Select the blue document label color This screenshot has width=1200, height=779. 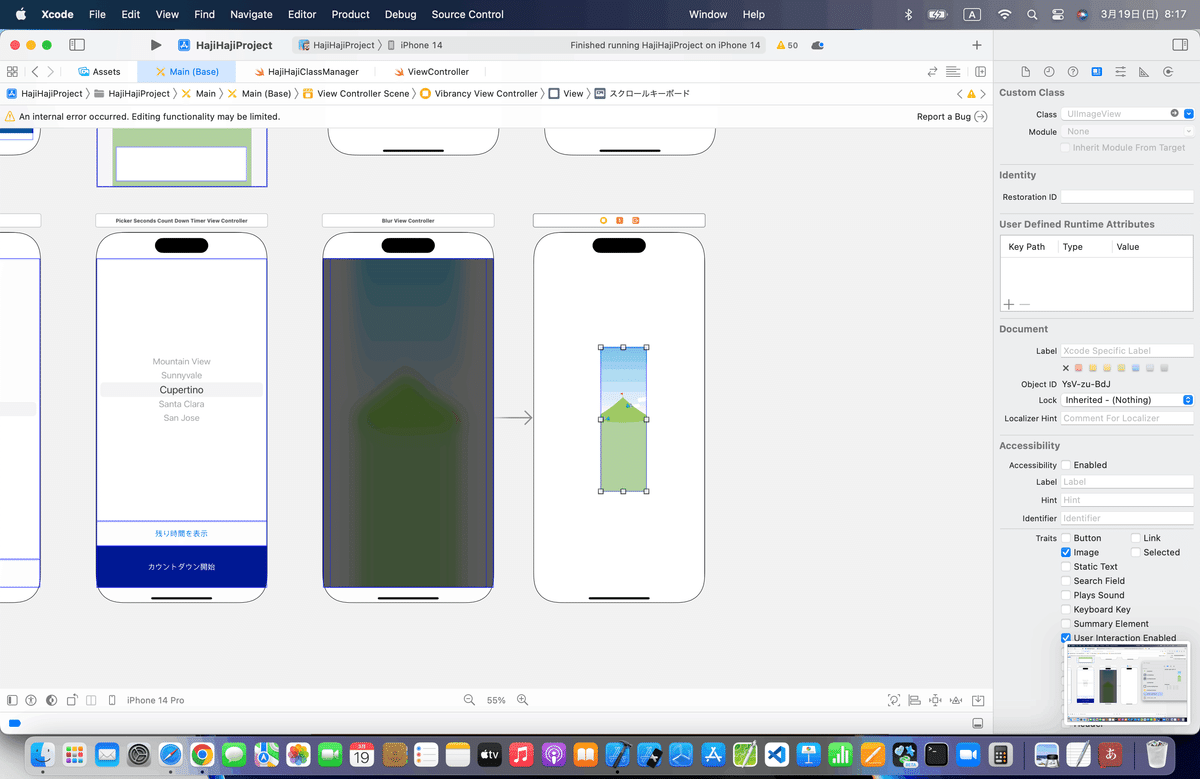(x=1136, y=368)
